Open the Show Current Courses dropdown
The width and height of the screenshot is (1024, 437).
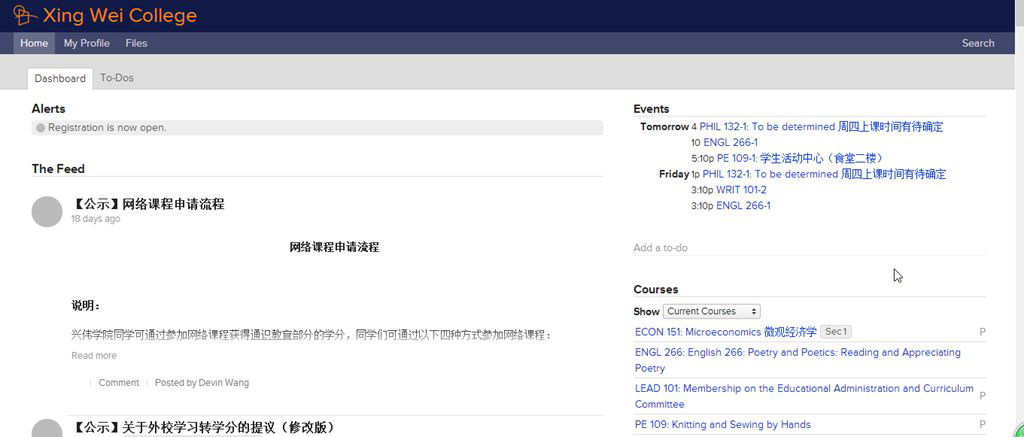(711, 311)
